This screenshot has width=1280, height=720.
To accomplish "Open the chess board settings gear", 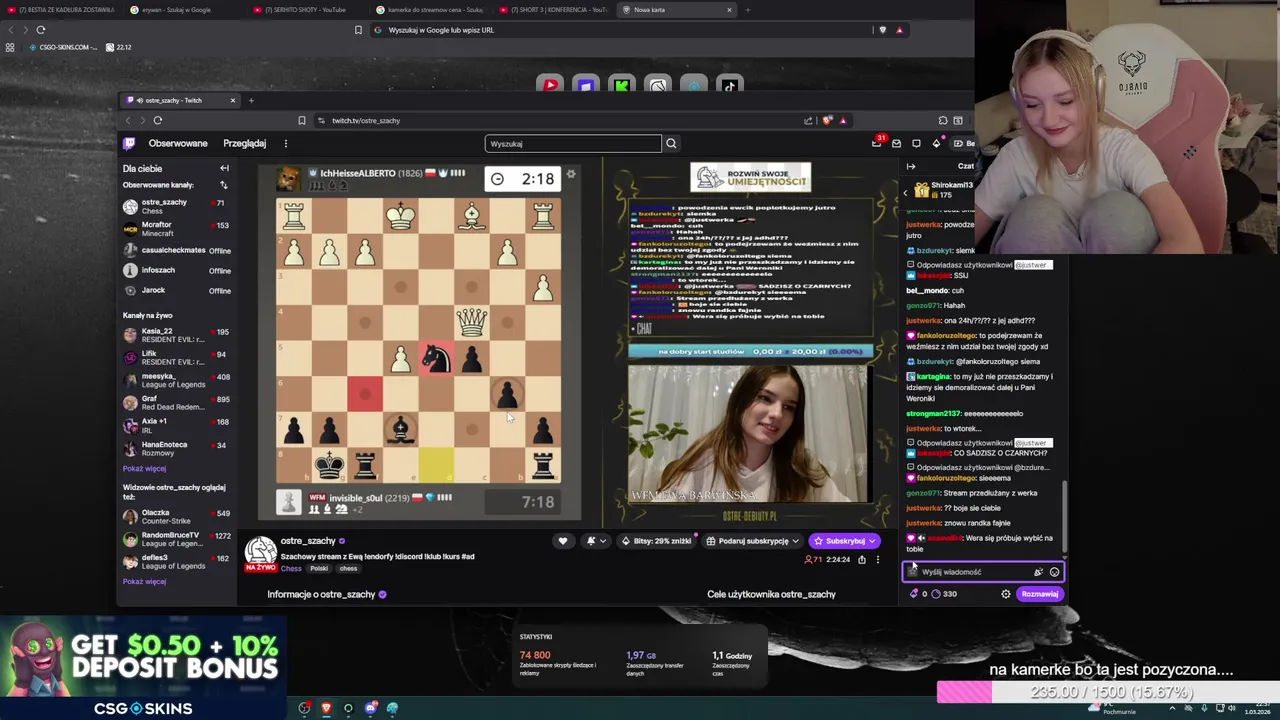I will tap(571, 174).
